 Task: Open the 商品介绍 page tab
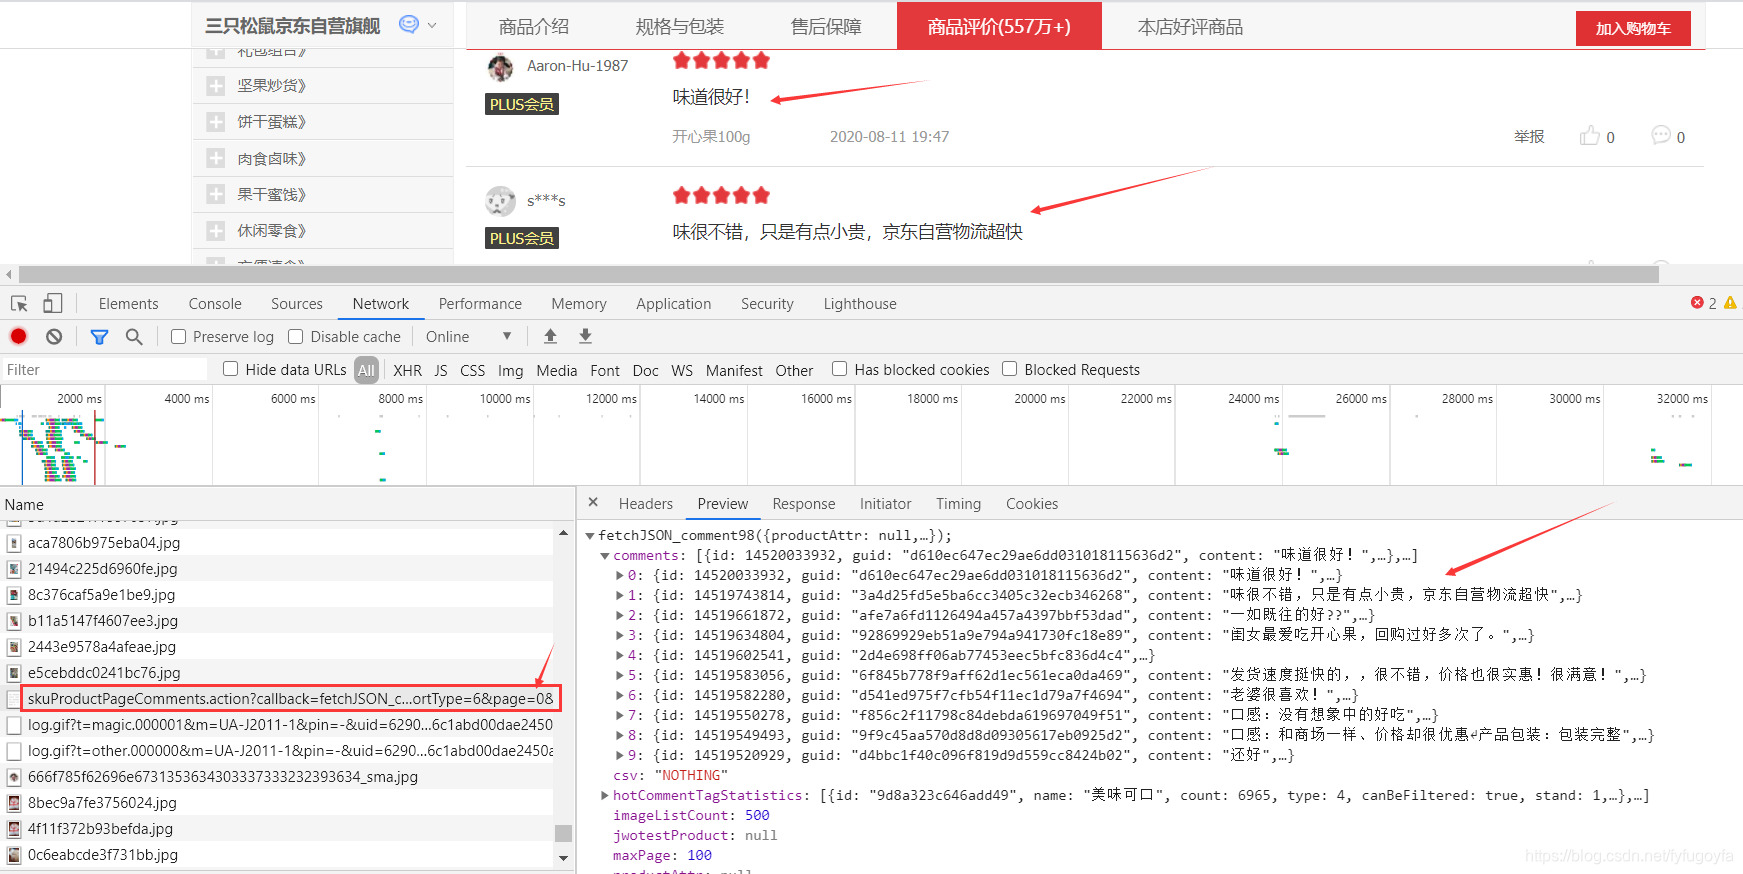(534, 27)
